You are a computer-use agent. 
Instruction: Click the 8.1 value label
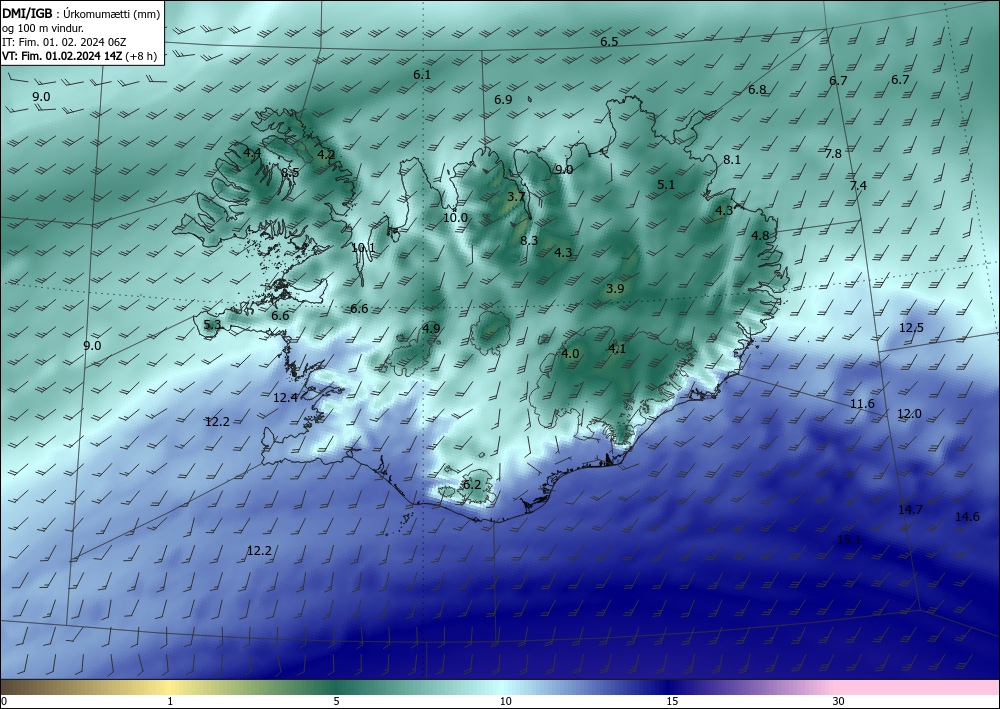[x=732, y=160]
